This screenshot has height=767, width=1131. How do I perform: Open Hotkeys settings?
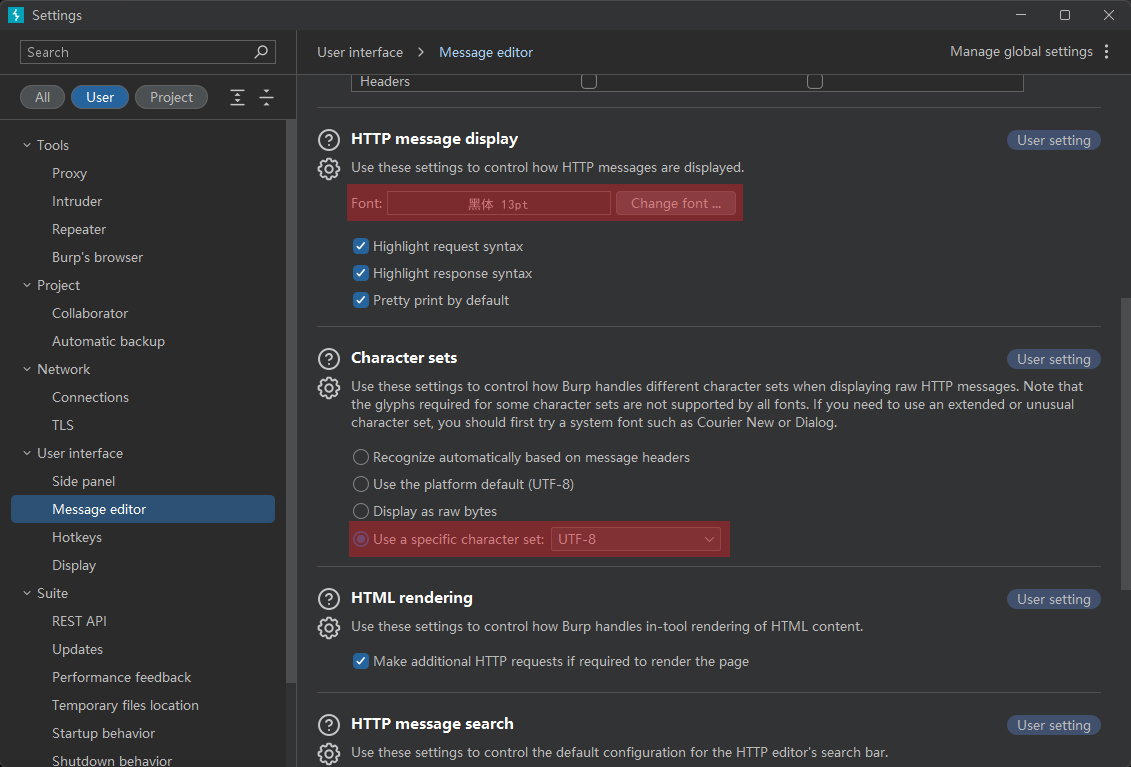[76, 538]
